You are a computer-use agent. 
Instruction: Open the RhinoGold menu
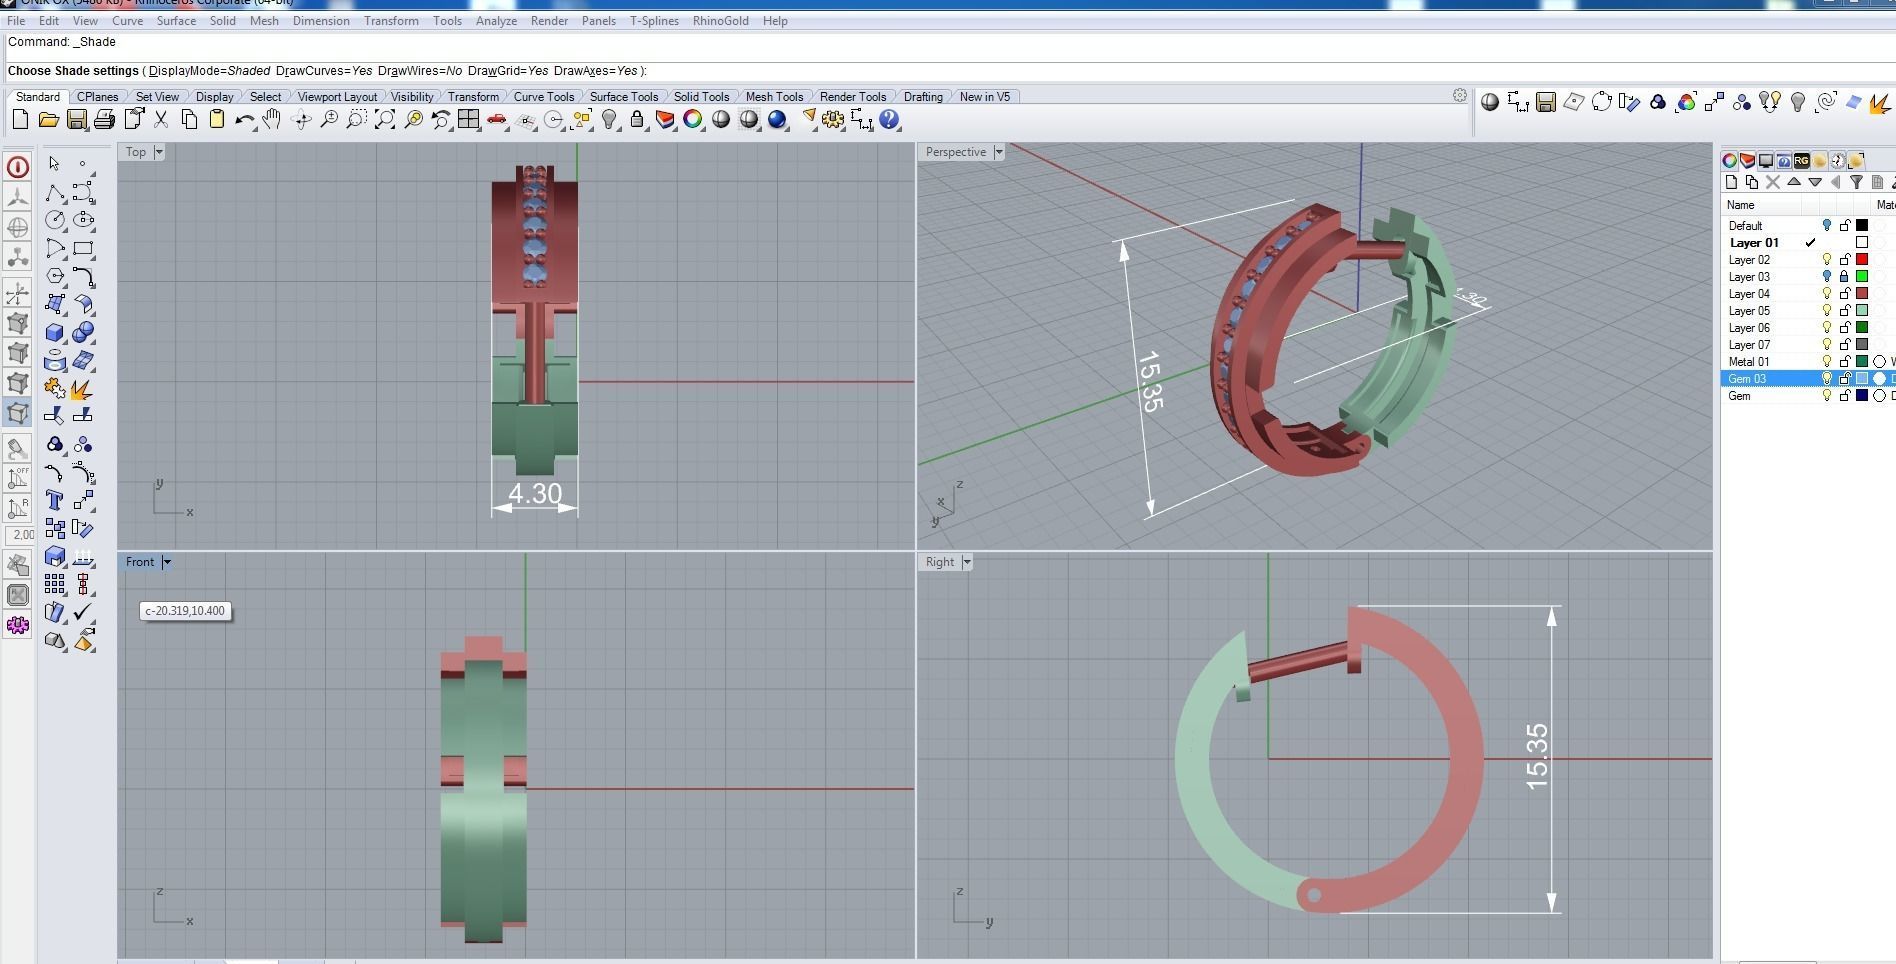click(x=720, y=21)
